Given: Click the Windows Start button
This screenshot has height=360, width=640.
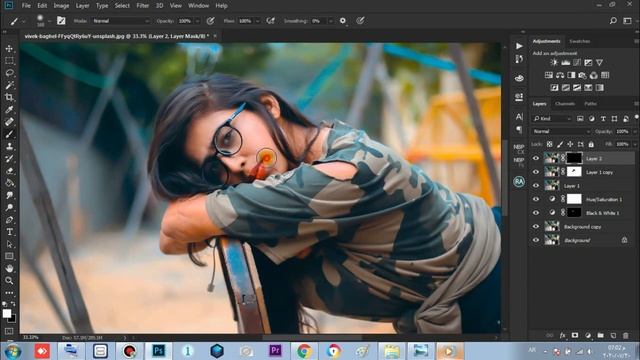Looking at the screenshot, I should tap(13, 351).
